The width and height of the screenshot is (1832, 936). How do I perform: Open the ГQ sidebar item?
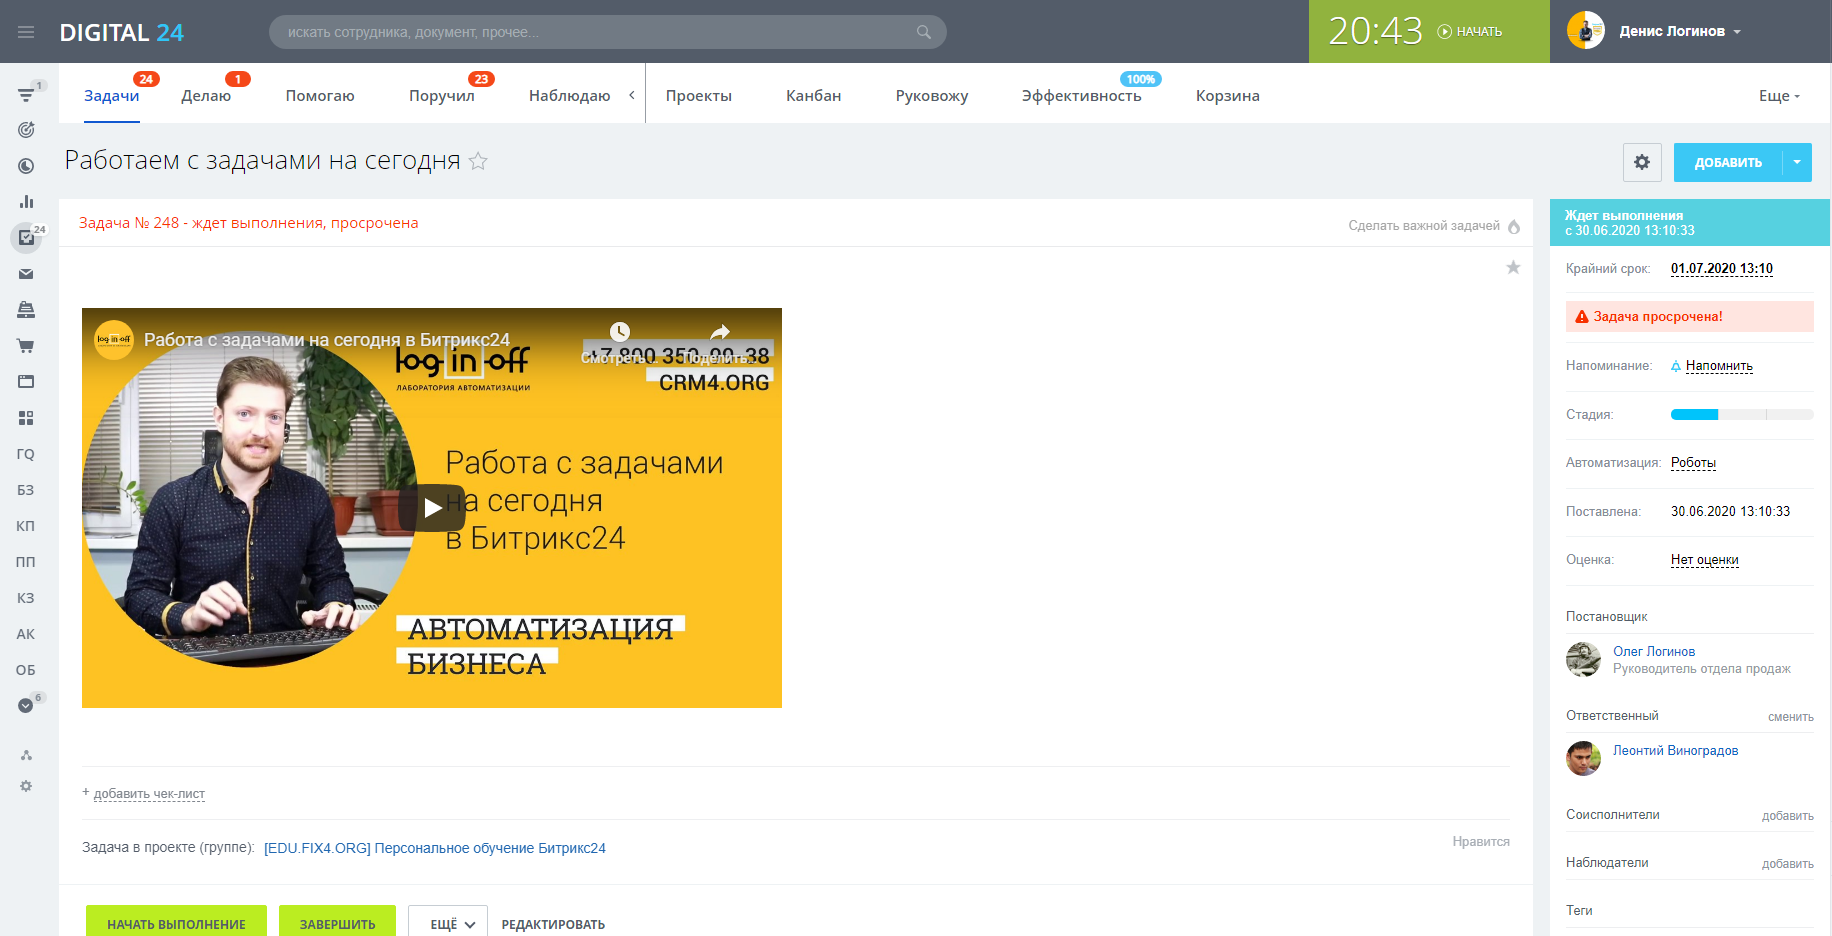[26, 454]
